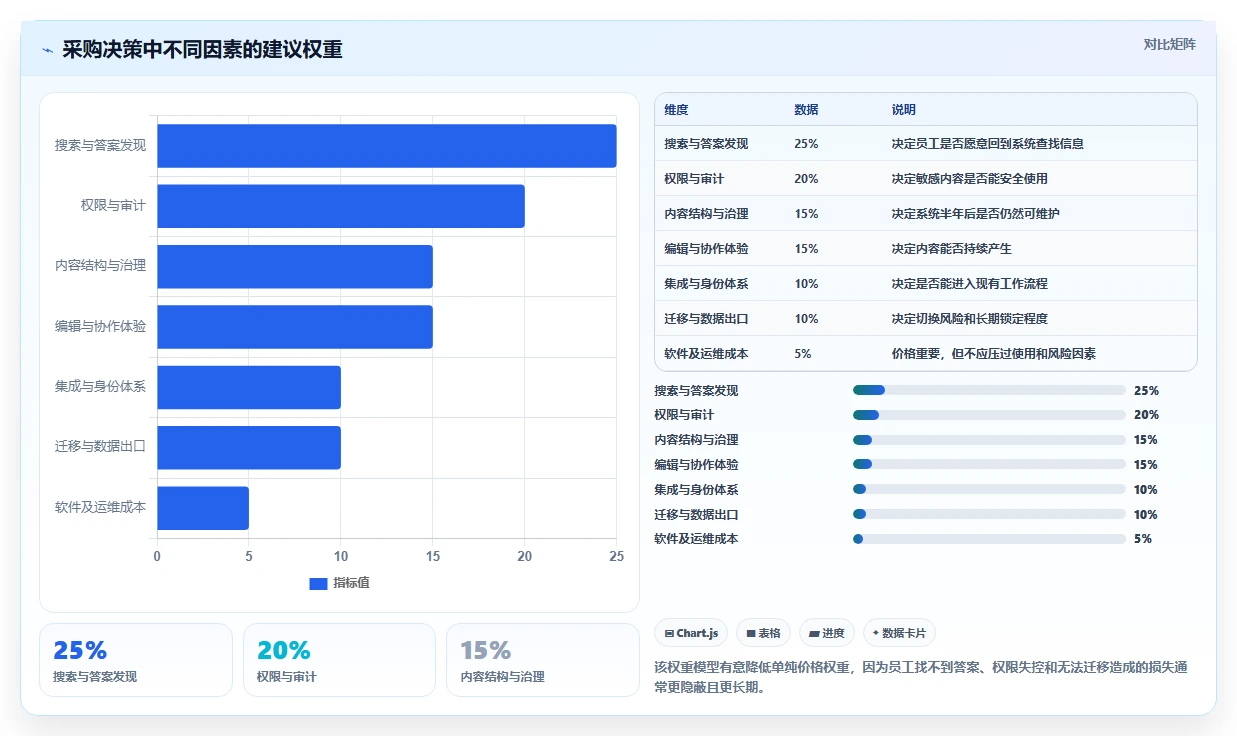Click the 维度 column header in the table
1237x736 pixels.
click(676, 110)
